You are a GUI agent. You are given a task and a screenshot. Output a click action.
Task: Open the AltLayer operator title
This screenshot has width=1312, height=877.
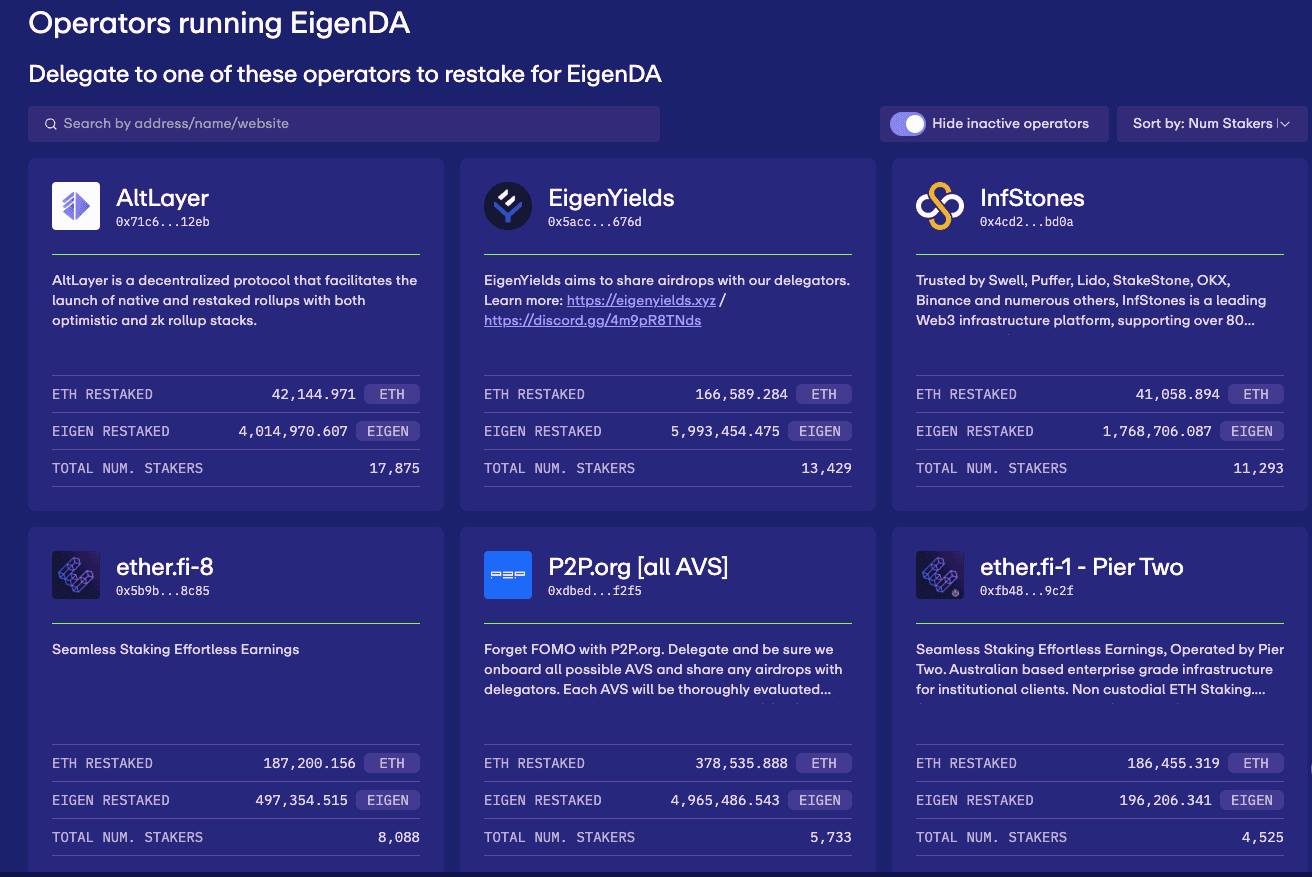(x=162, y=198)
